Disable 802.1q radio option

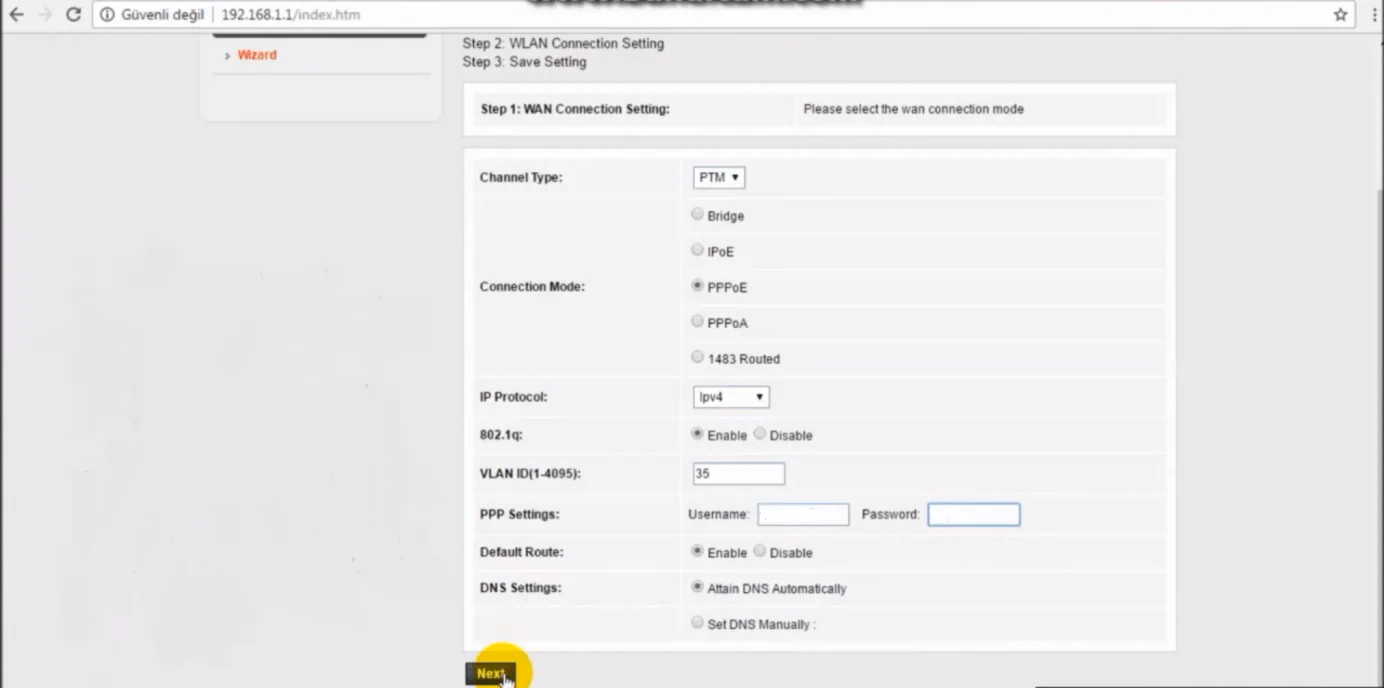pyautogui.click(x=760, y=434)
